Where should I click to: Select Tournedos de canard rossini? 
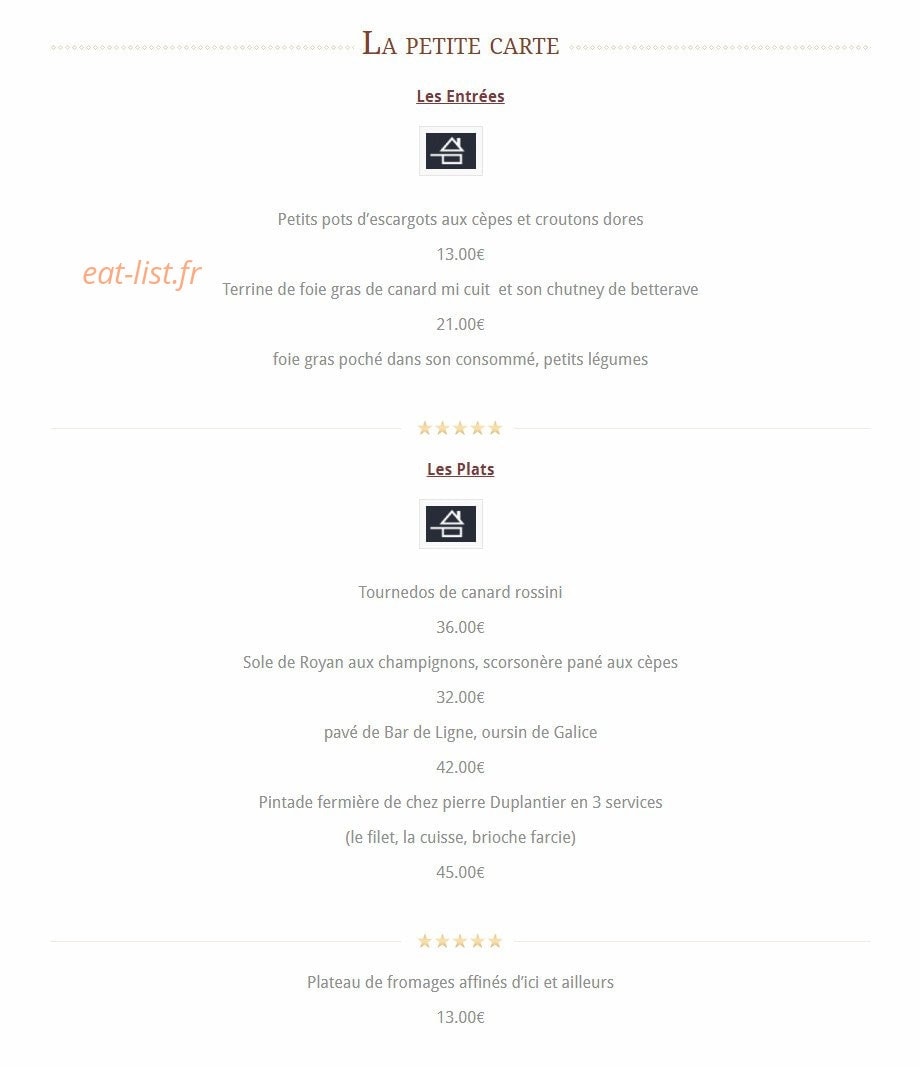[x=460, y=592]
